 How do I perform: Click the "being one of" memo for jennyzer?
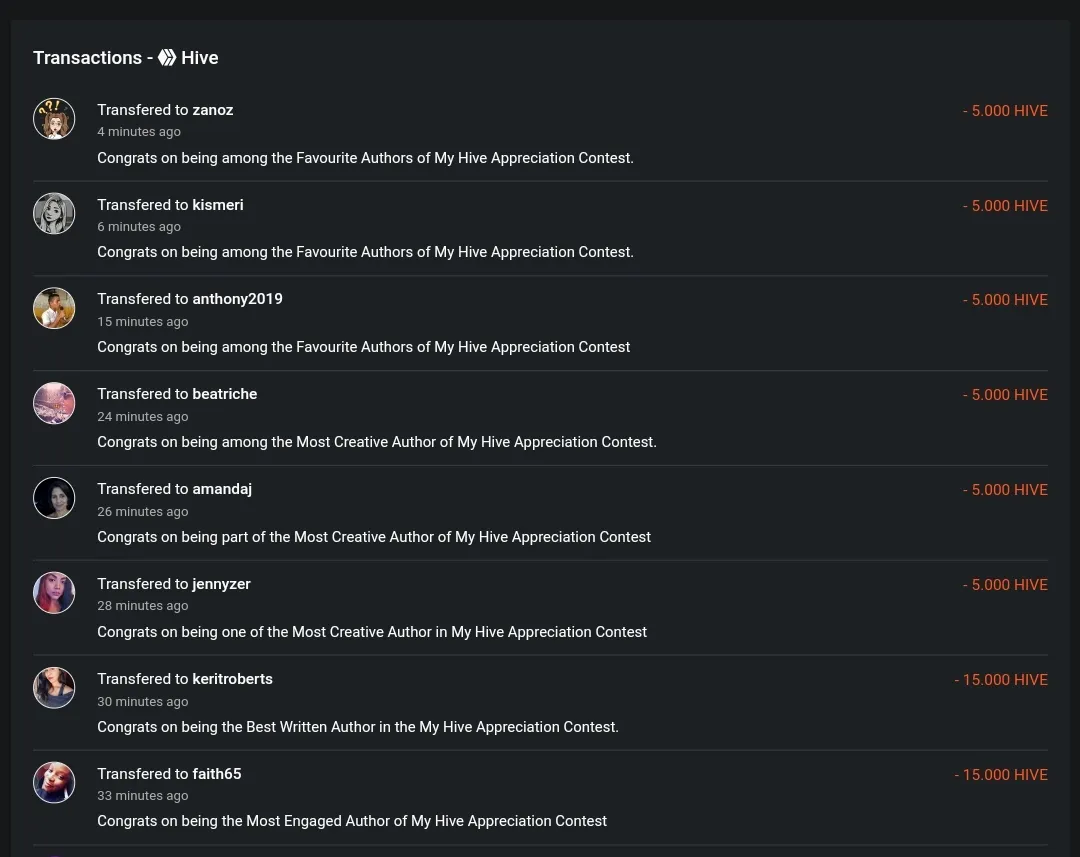point(372,632)
